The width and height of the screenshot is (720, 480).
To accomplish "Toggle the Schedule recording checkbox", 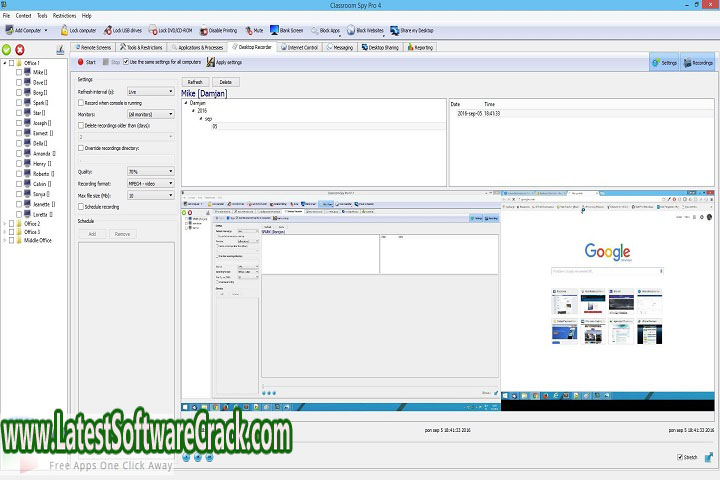I will point(81,206).
